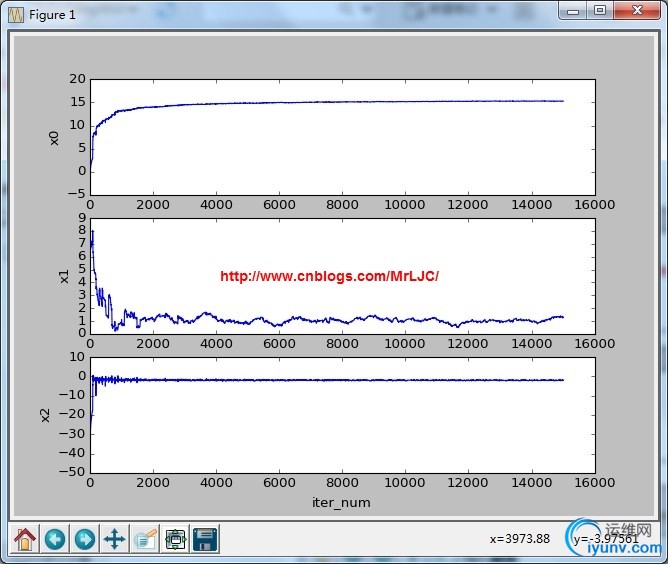This screenshot has width=668, height=564.
Task: Click inside the x0 subplot area
Action: click(343, 137)
